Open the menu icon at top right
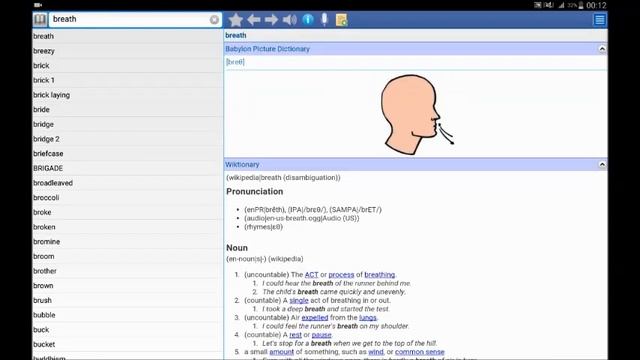 point(600,20)
